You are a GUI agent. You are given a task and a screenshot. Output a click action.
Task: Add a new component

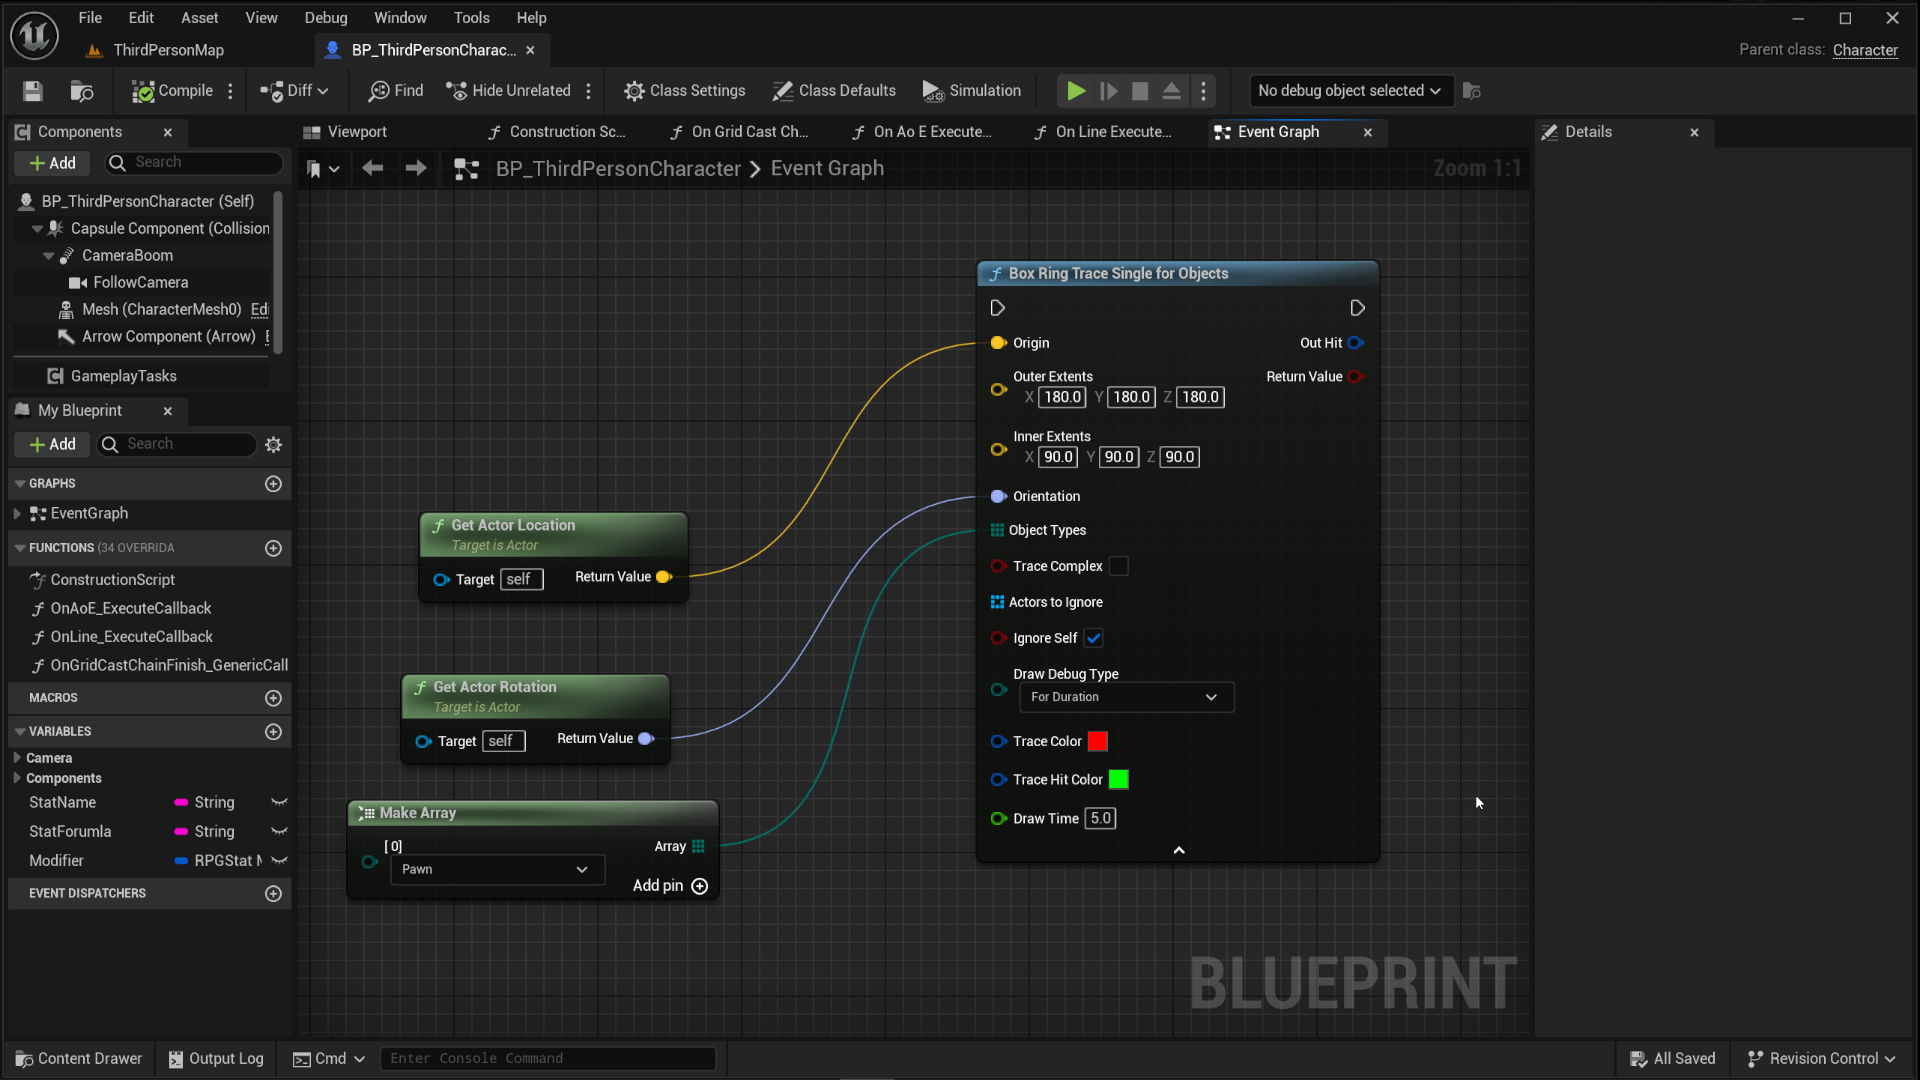pos(52,163)
